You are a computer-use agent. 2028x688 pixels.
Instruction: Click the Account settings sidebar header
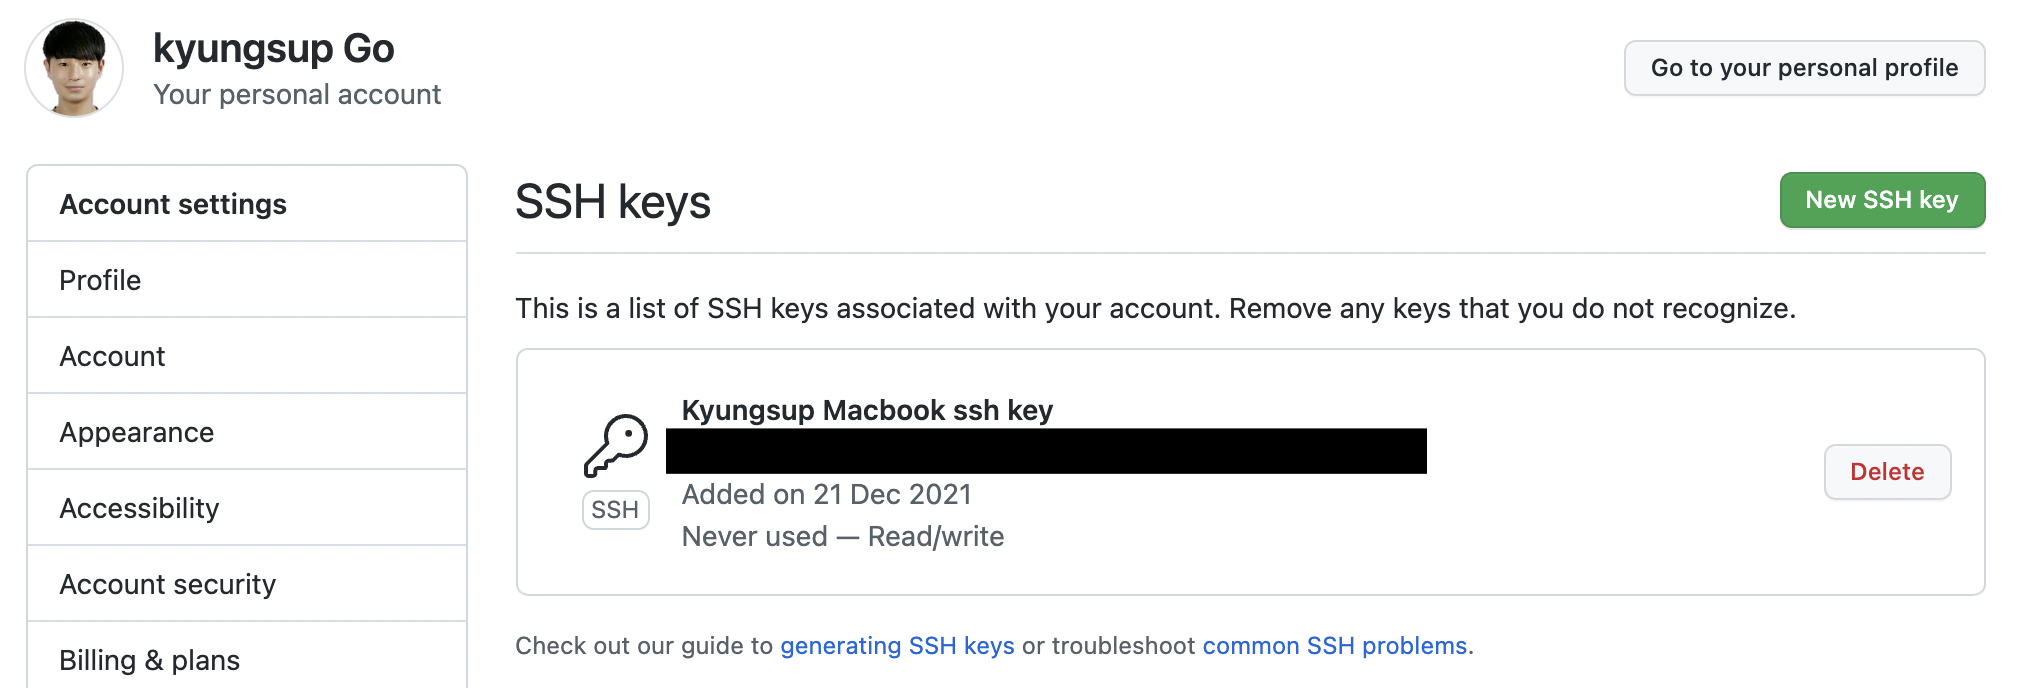(173, 204)
